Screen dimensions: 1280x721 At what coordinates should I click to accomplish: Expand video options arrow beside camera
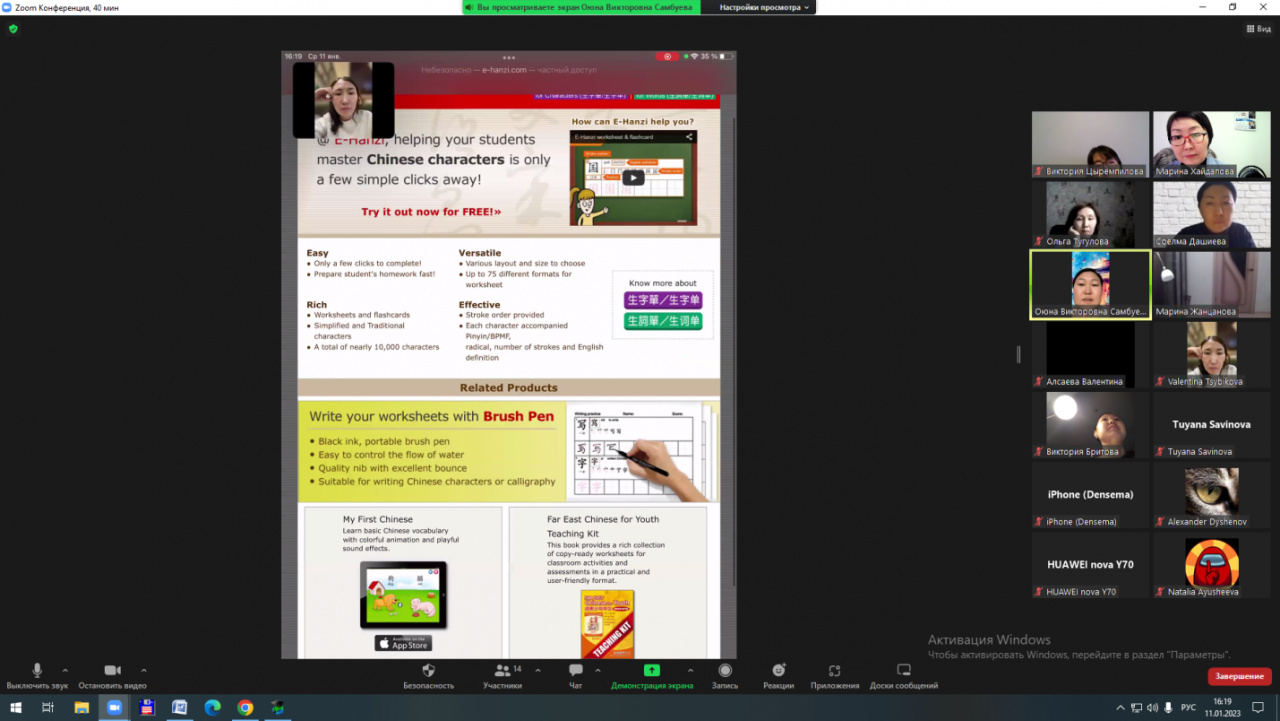pyautogui.click(x=143, y=670)
